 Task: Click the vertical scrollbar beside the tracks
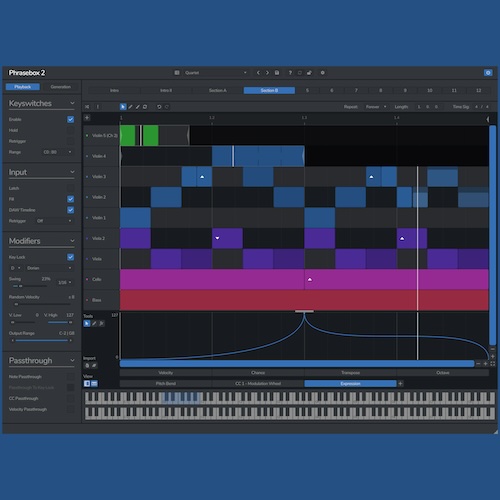[492, 235]
